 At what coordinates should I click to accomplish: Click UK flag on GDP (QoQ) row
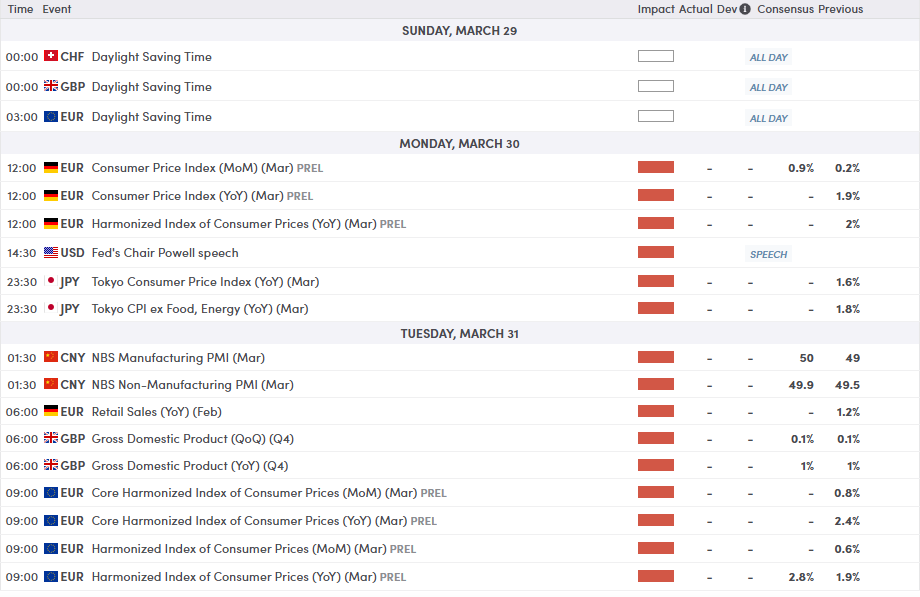[51, 438]
